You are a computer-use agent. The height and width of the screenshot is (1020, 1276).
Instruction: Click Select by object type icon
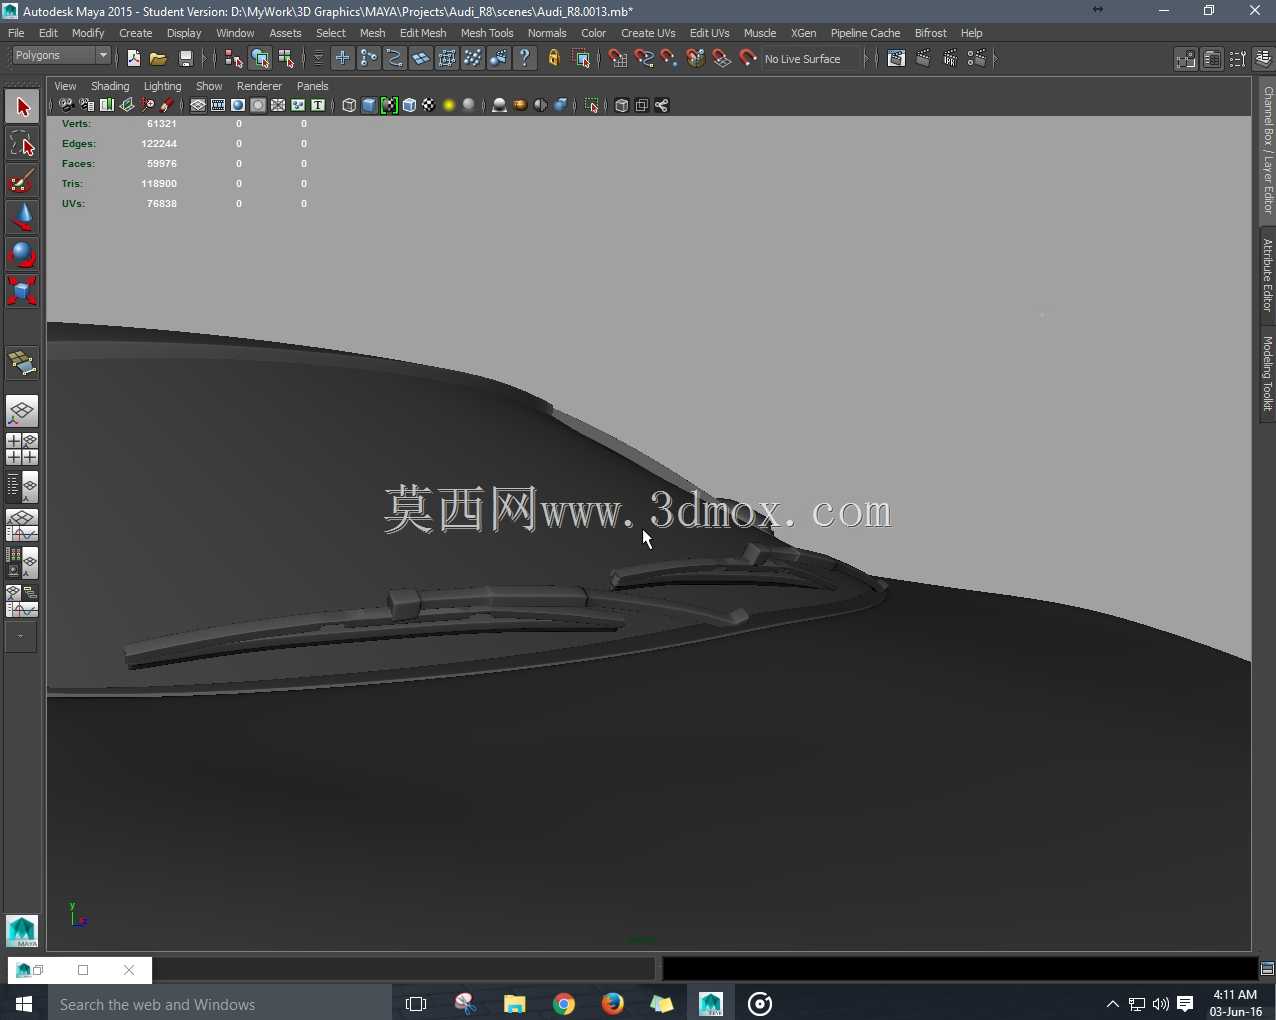260,59
